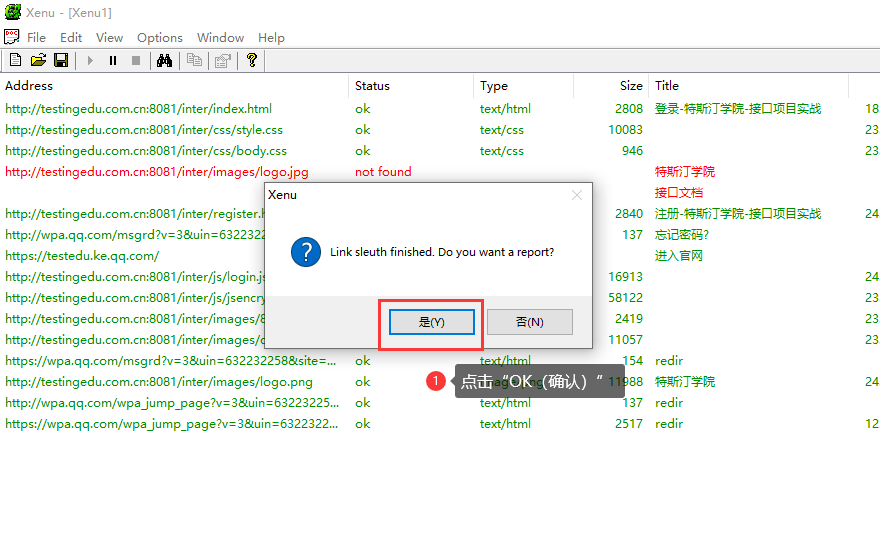Click the title 登录-特斯汀学院-接口项目实战
880x548 pixels.
click(x=738, y=108)
